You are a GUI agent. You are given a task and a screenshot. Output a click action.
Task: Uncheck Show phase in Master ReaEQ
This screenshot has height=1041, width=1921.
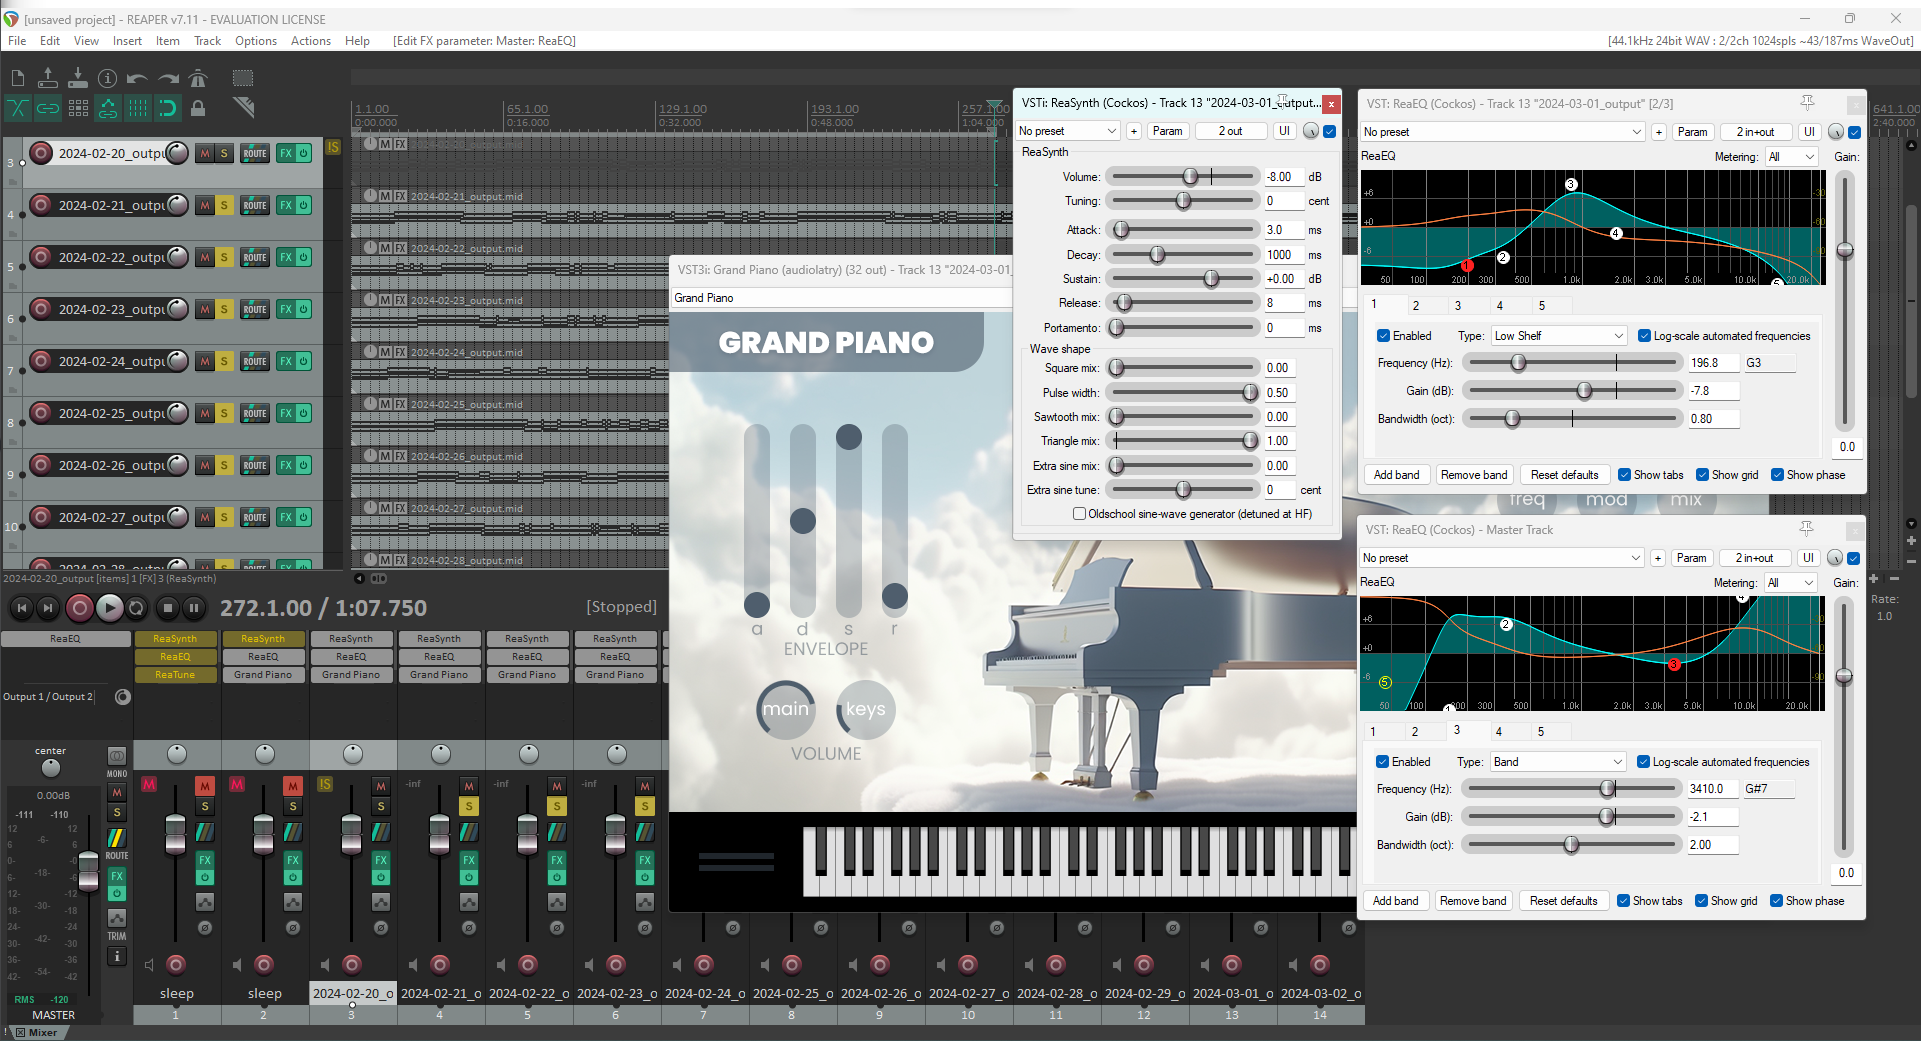click(1776, 901)
